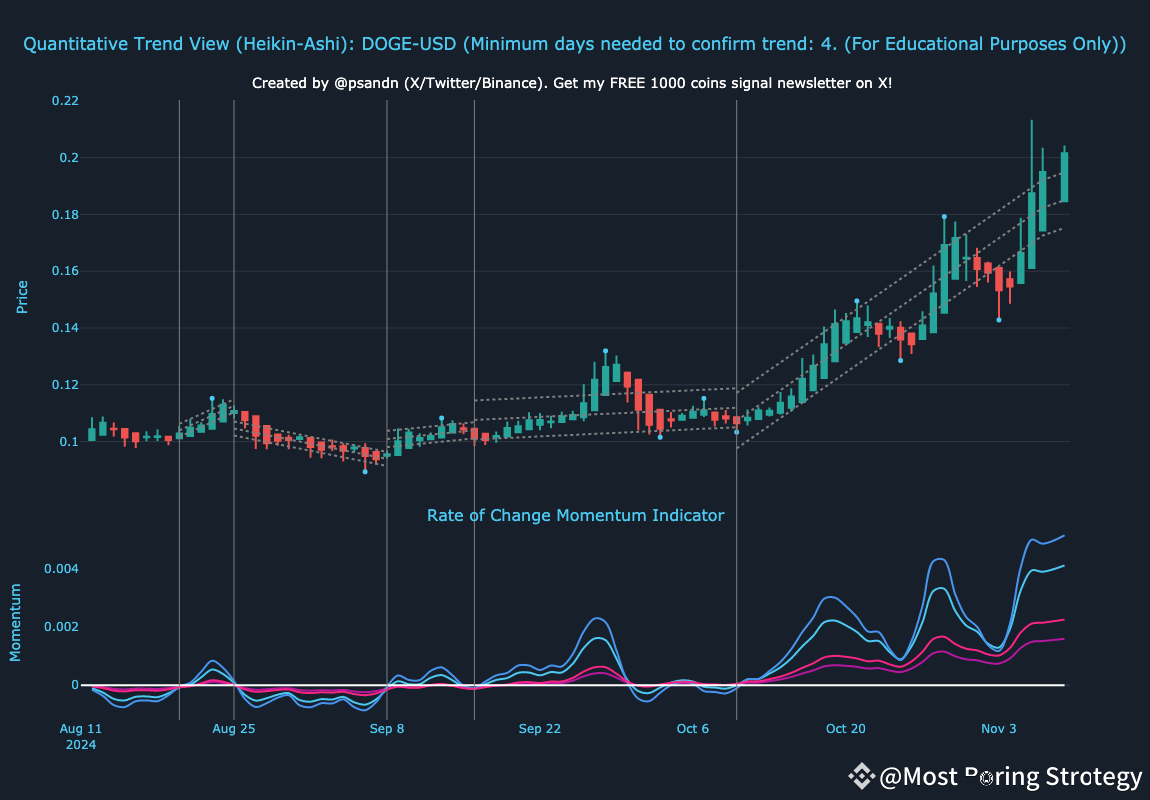Click the blue low marker dot near 0.128 in late October
1150x800 pixels.
(x=901, y=360)
